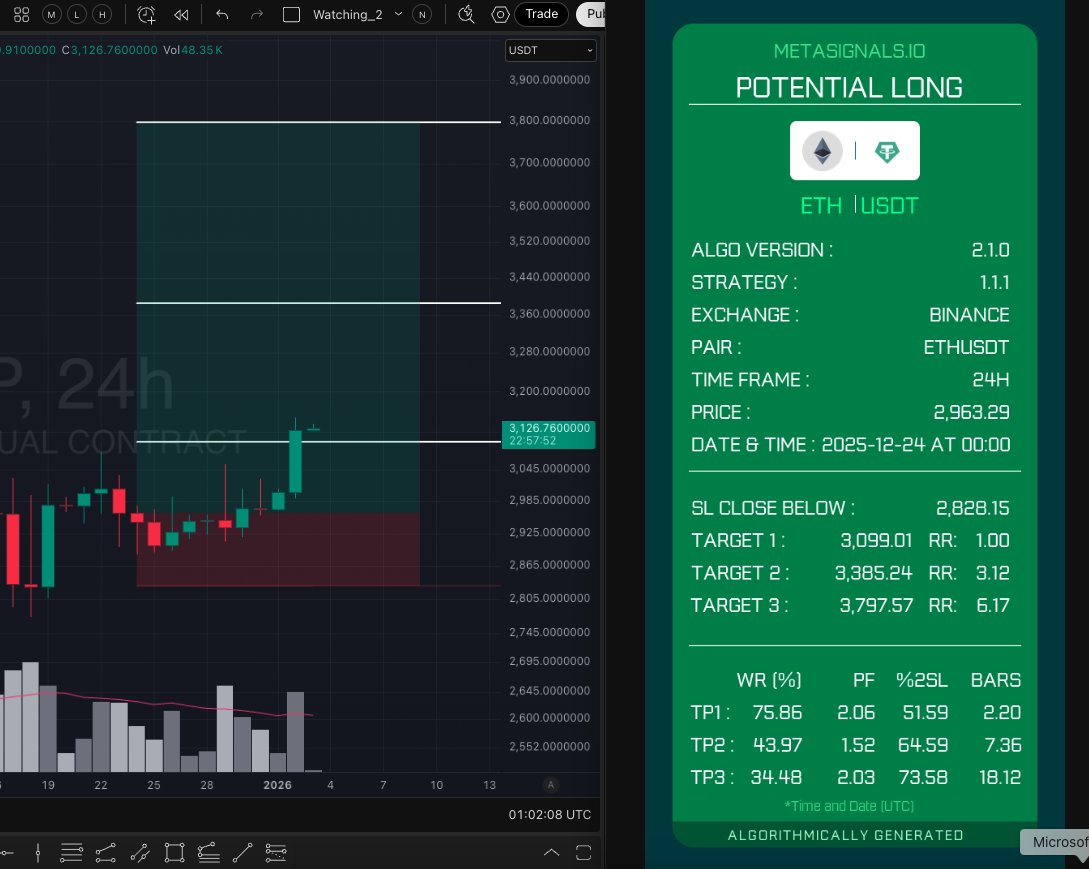Open the Watching_2 layout name
This screenshot has width=1089, height=869.
coord(347,15)
